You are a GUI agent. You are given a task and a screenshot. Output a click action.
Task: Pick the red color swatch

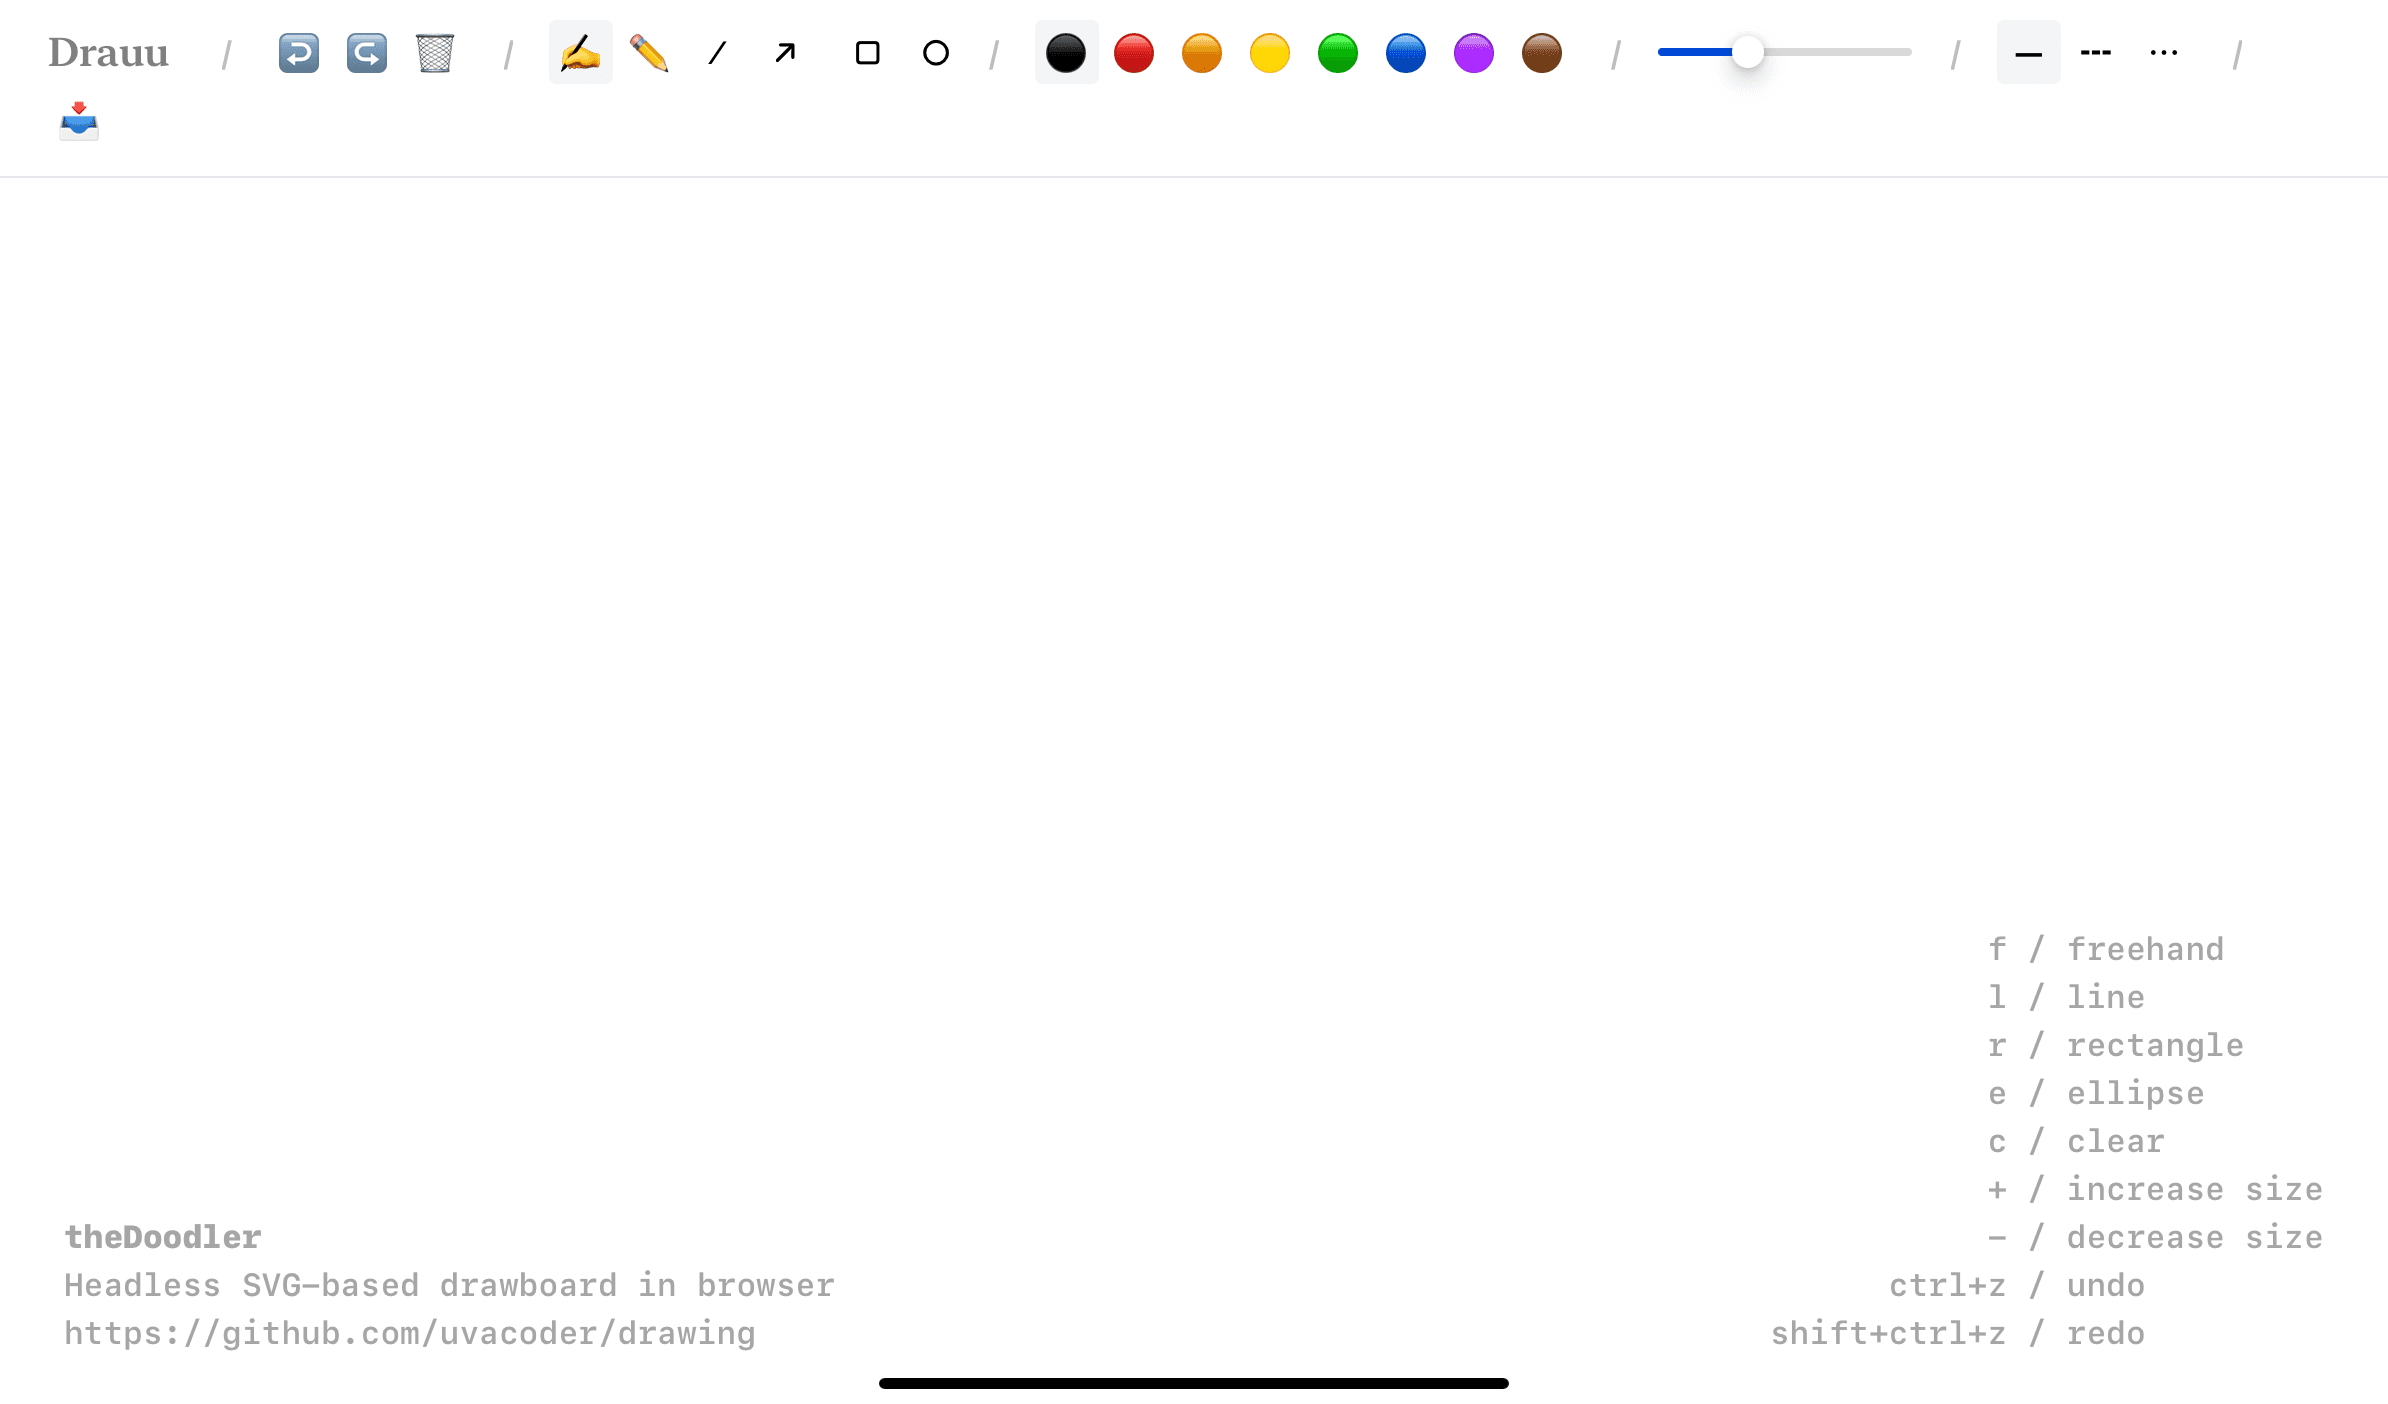[x=1134, y=53]
